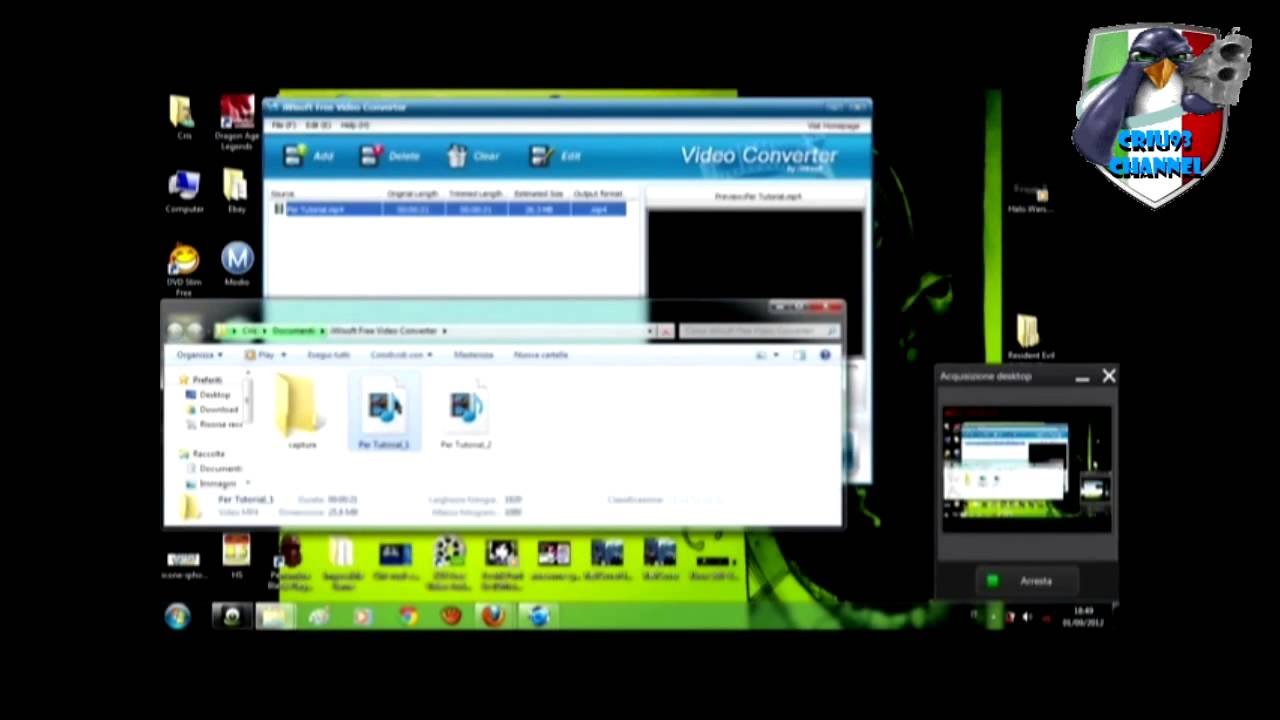Click Immagini in Explorer navigation pane
Image resolution: width=1280 pixels, height=720 pixels.
pos(218,484)
